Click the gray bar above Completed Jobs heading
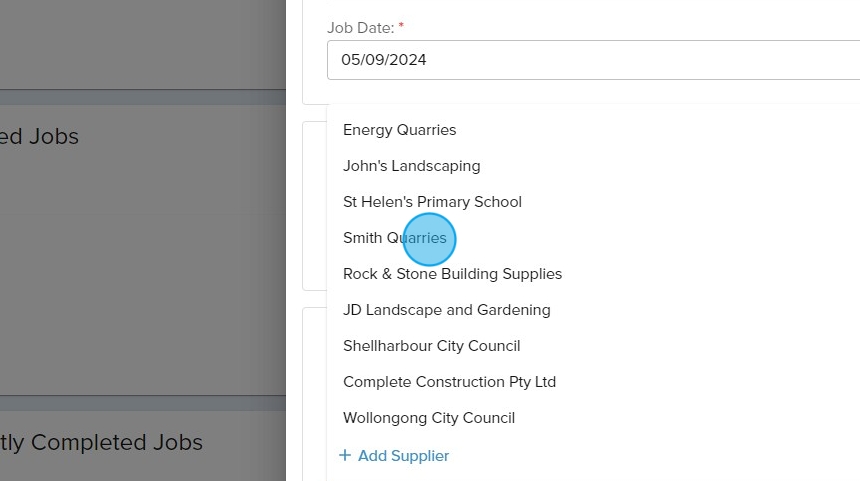This screenshot has height=481, width=860. click(x=140, y=403)
